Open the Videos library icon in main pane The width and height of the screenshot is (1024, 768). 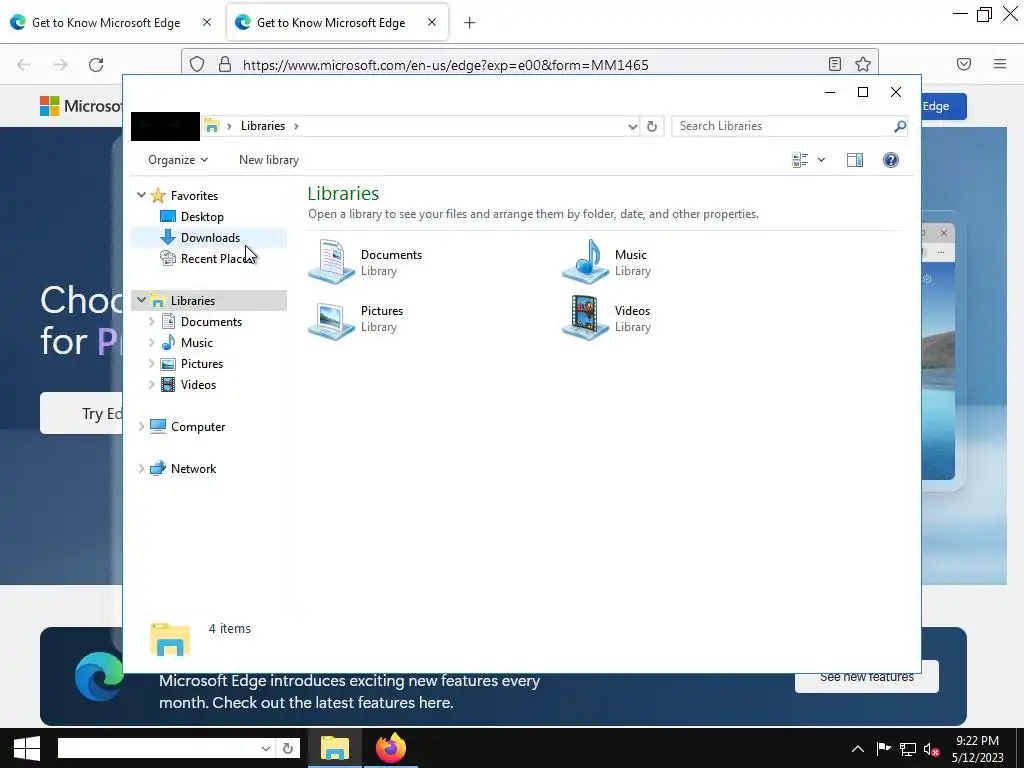[585, 319]
